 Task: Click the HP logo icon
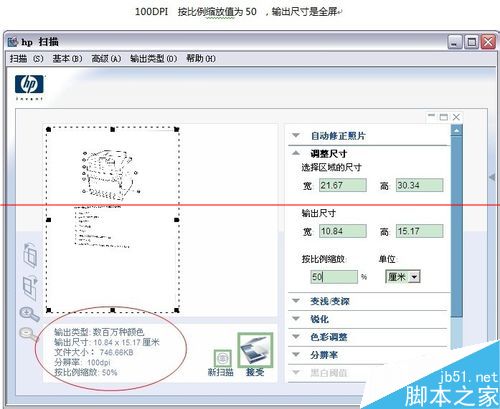pos(29,84)
